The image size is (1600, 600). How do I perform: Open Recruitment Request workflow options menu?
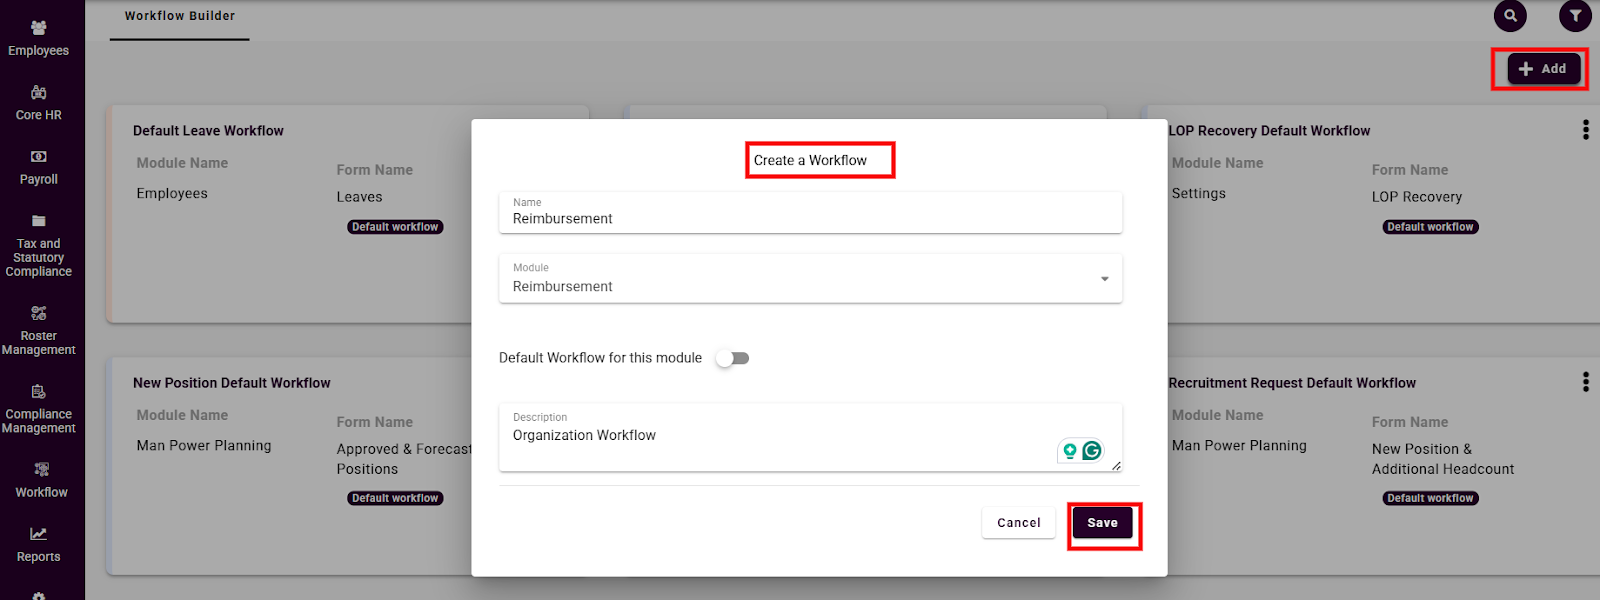tap(1585, 382)
